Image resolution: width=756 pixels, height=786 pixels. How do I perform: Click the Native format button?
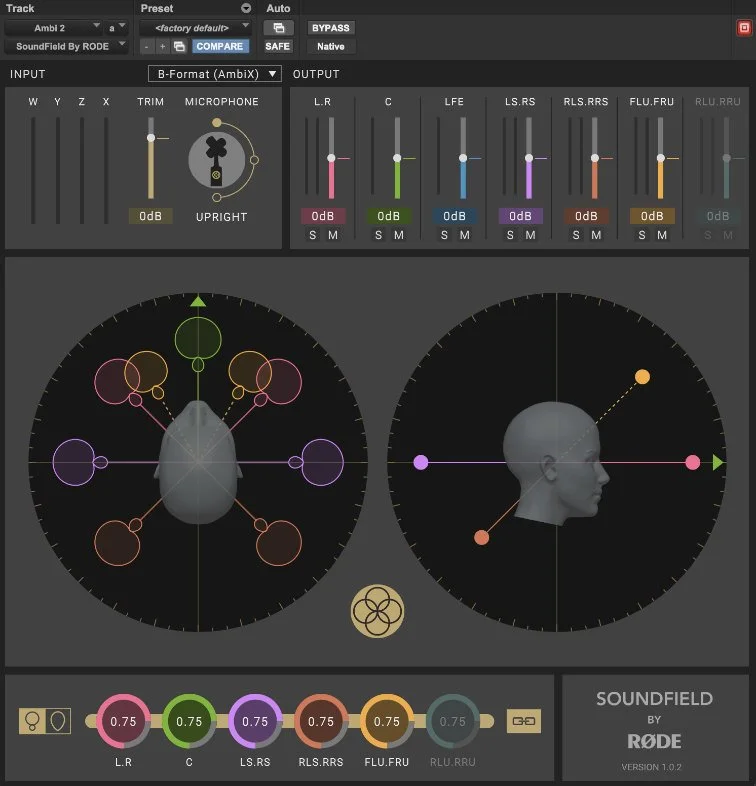click(330, 46)
